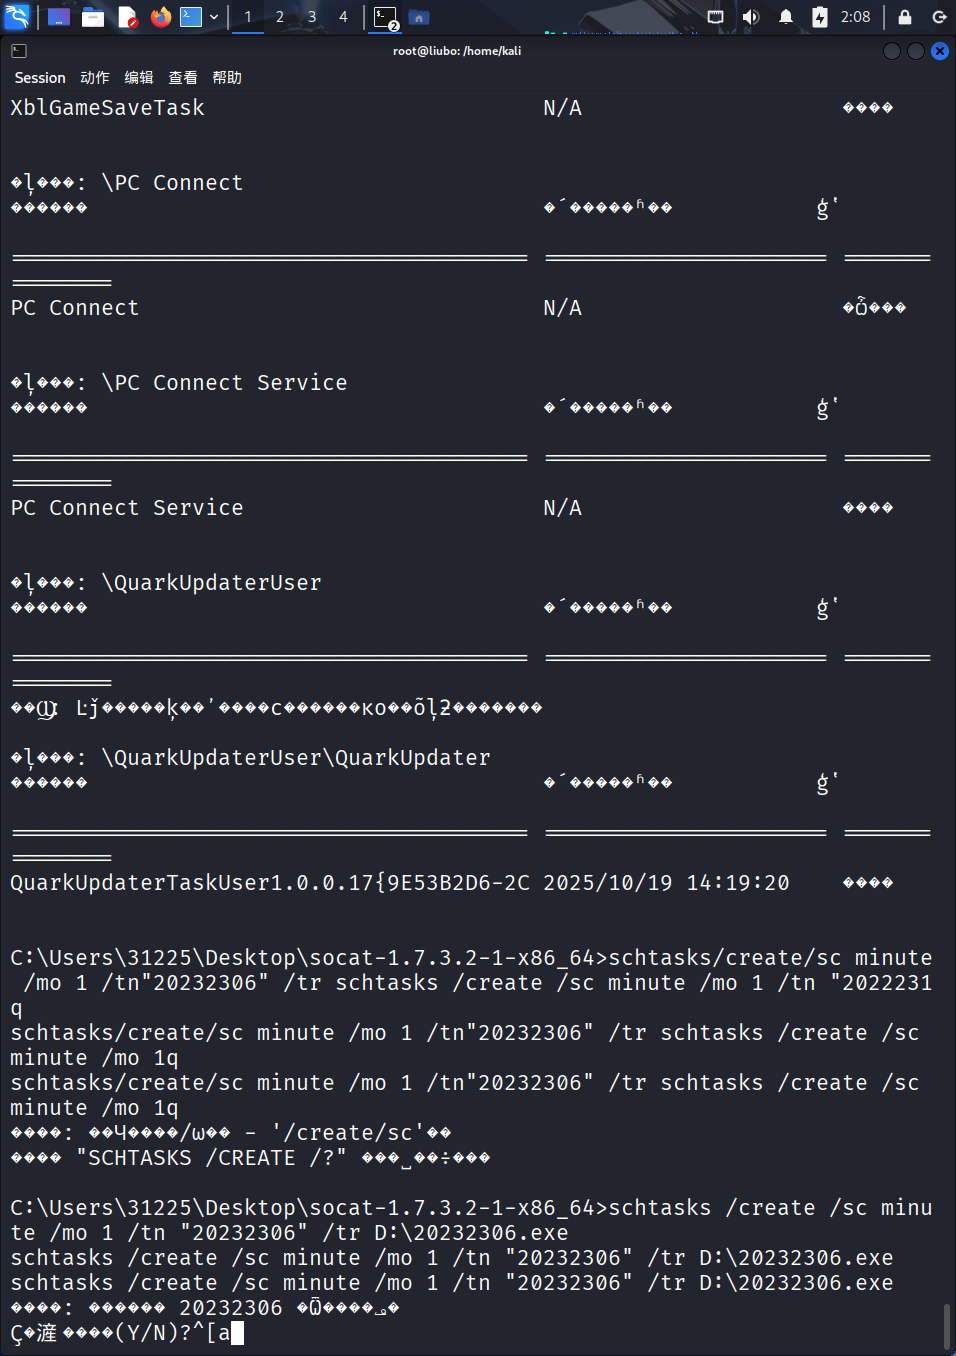
Task: Select the terminal window taskbar button
Action: [386, 17]
